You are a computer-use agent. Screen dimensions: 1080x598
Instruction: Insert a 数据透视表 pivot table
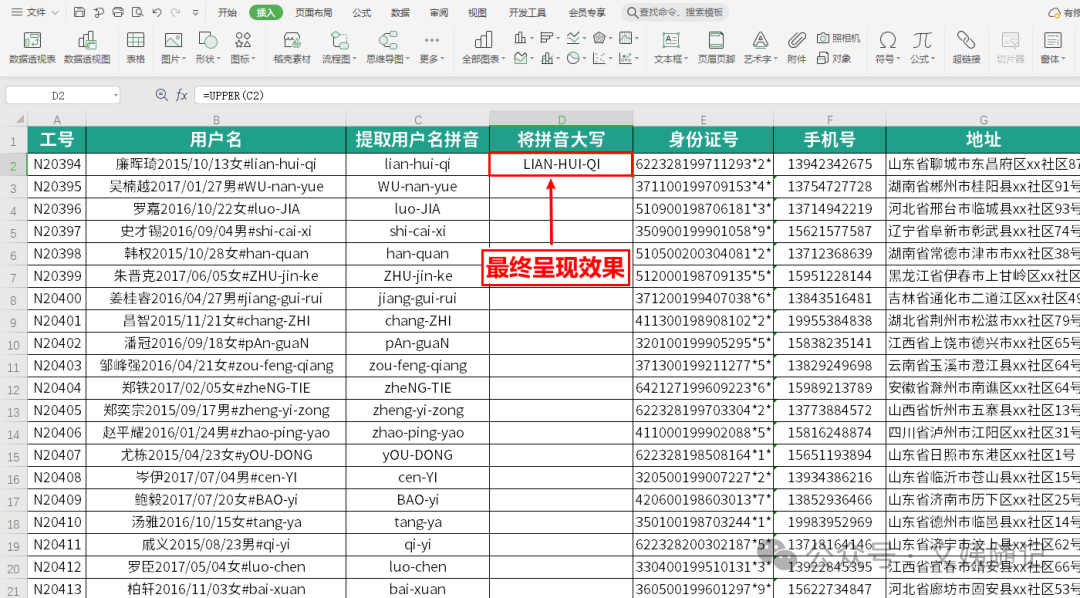[32, 48]
